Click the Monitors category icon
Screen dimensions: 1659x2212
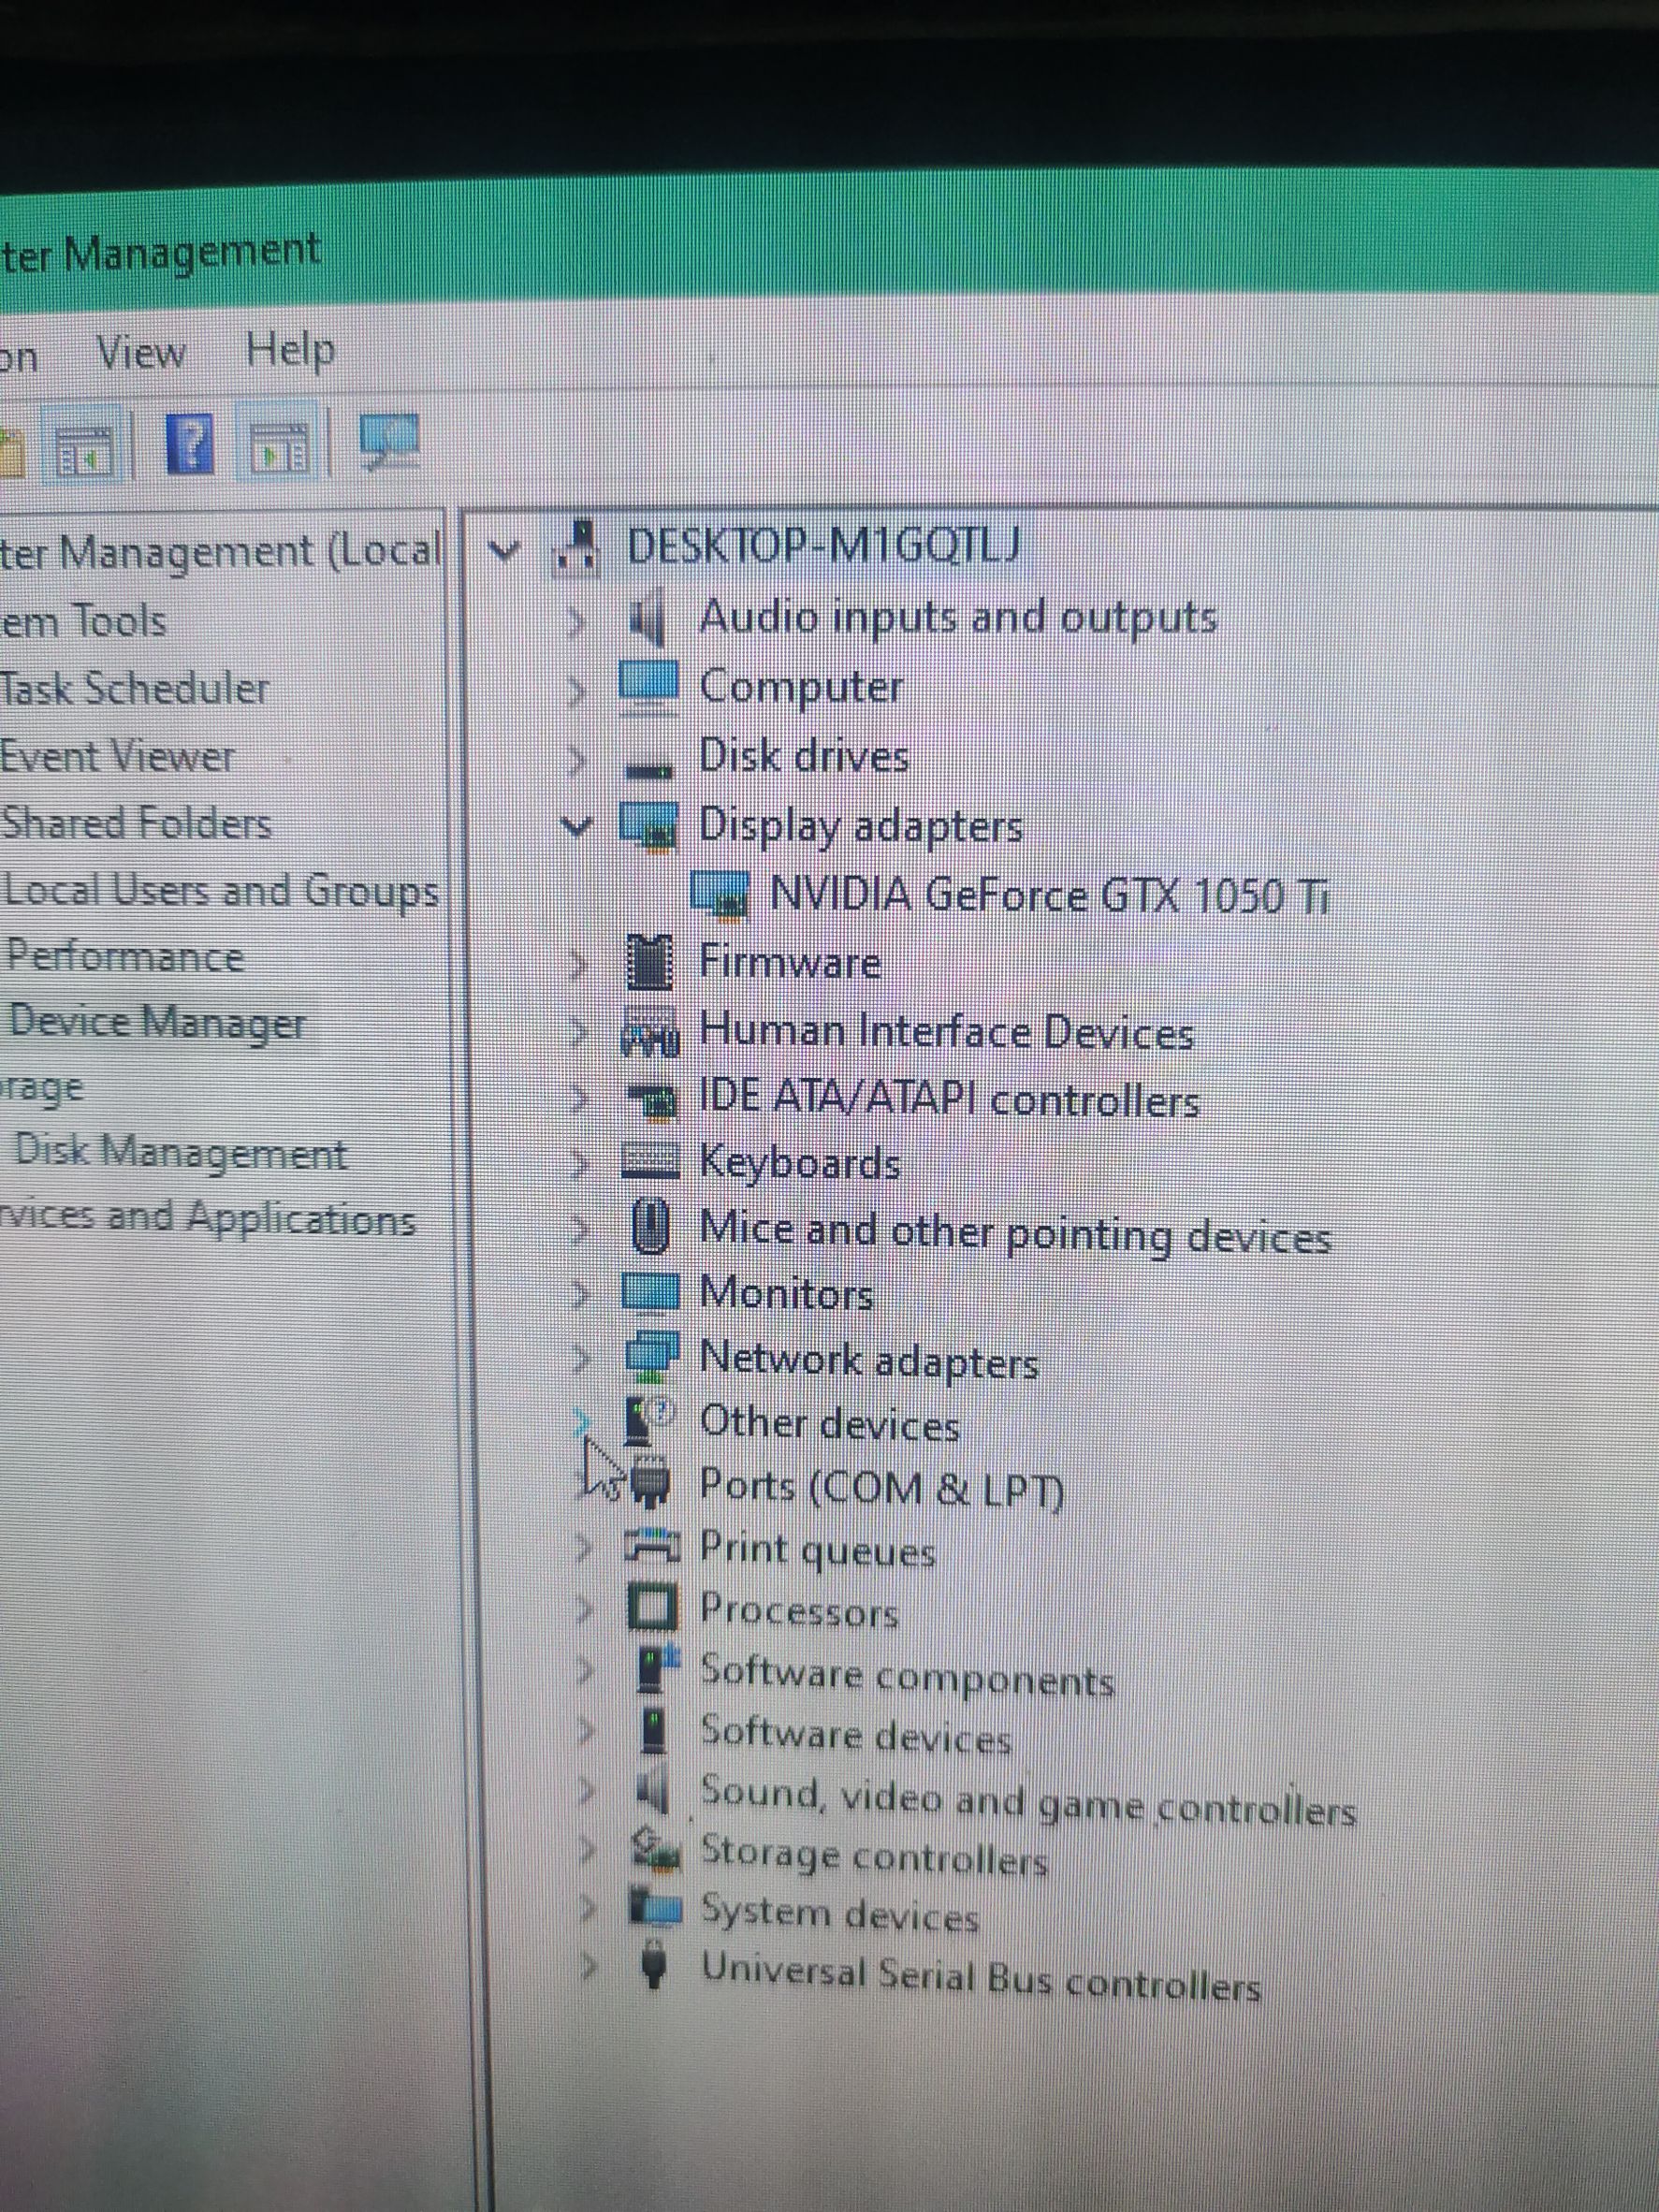(x=651, y=1291)
